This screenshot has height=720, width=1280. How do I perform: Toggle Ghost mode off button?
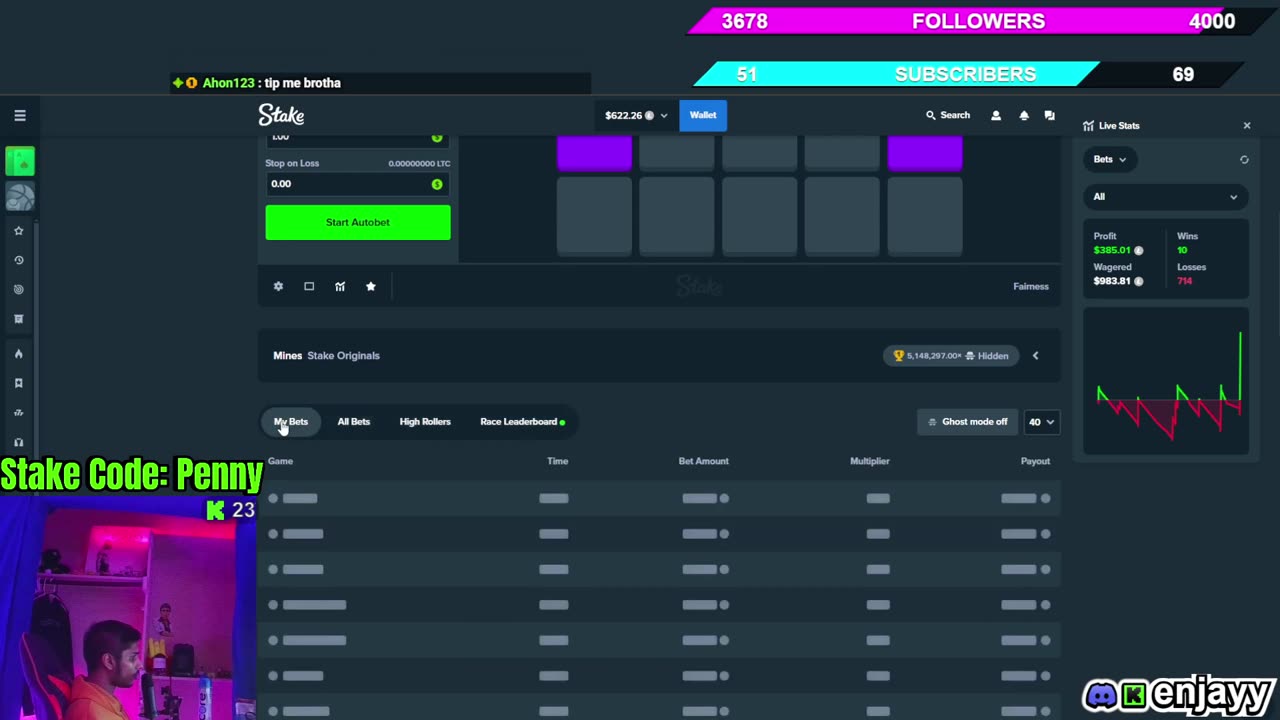coord(966,422)
